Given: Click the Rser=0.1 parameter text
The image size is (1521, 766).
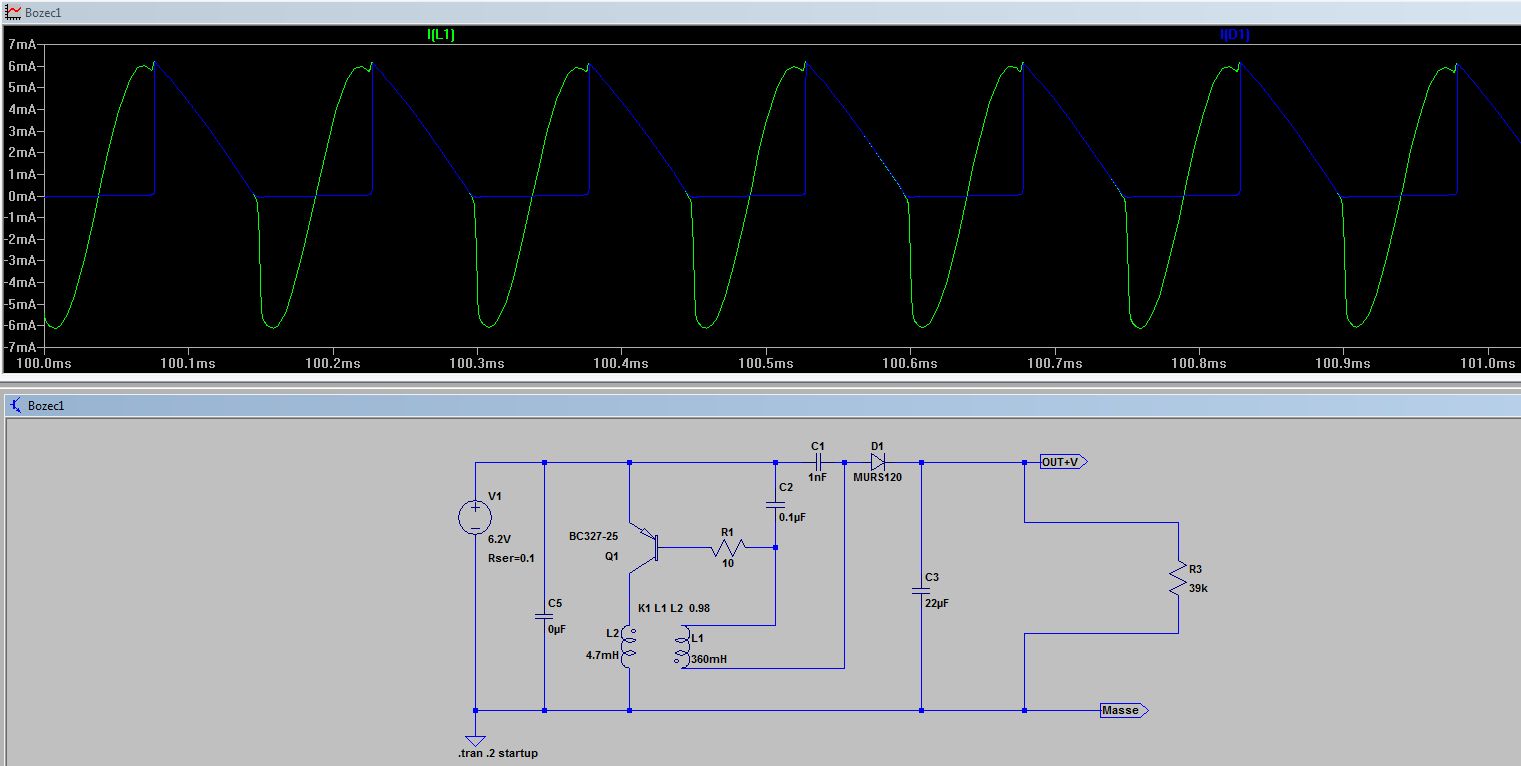Looking at the screenshot, I should [x=511, y=558].
